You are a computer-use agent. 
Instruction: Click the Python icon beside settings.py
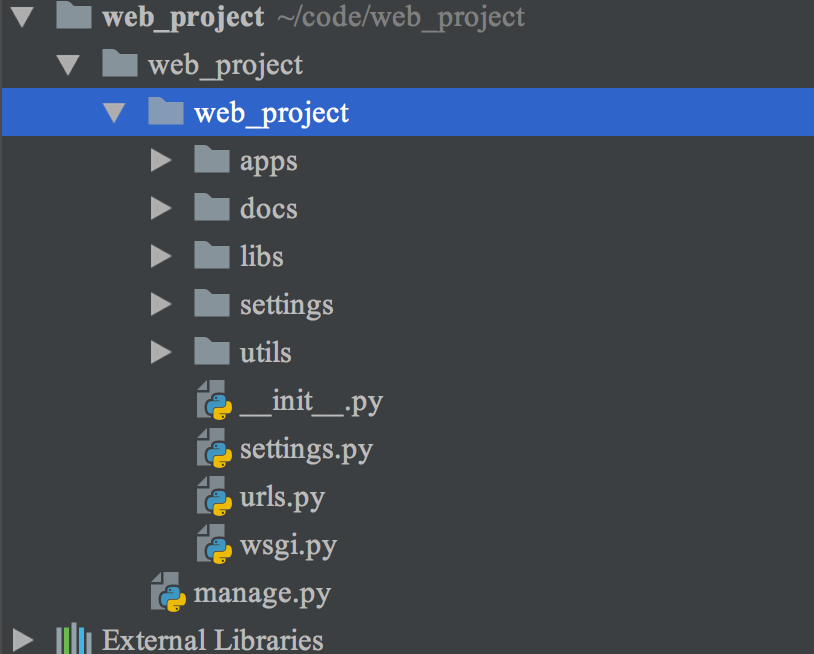tap(213, 449)
